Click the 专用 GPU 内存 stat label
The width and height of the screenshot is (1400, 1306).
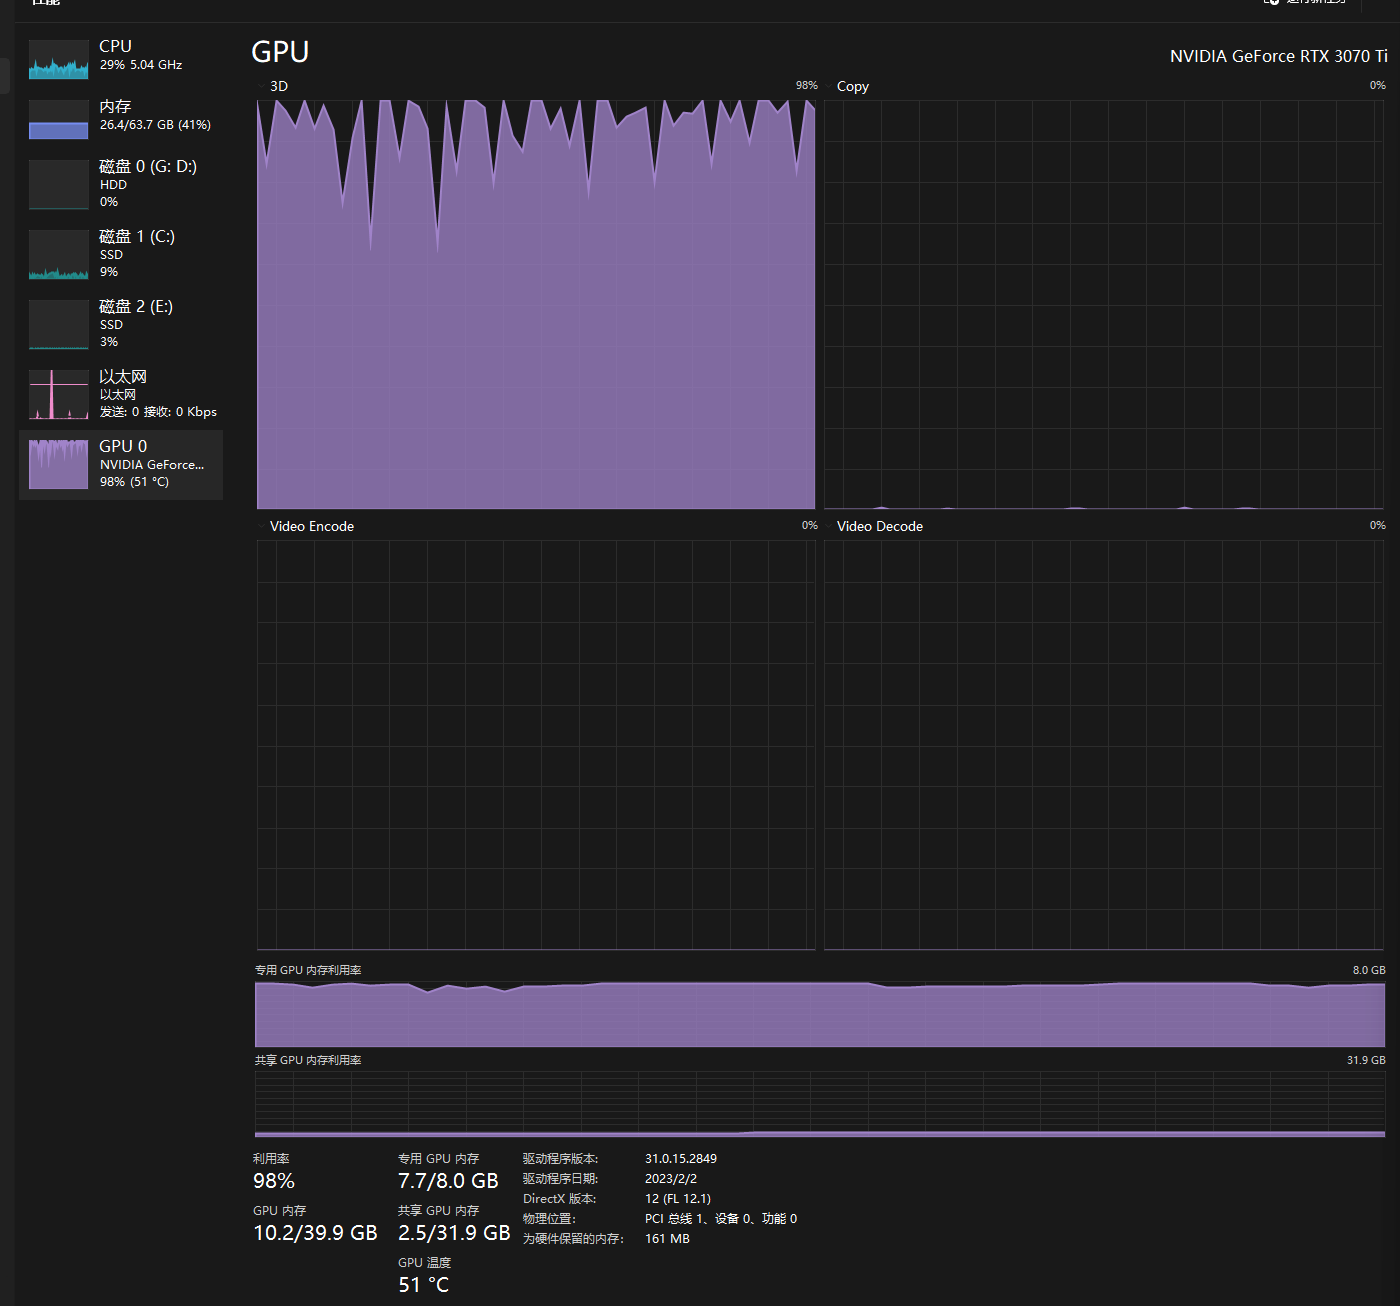[x=438, y=1159]
